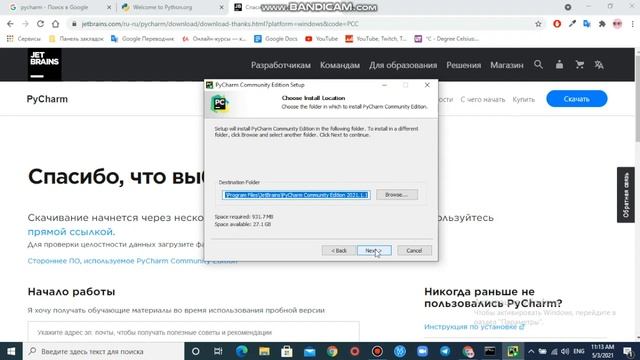Viewport: 640px width, 360px height.
Task: Cancel the PyCharm Community Edition setup
Action: pyautogui.click(x=414, y=250)
